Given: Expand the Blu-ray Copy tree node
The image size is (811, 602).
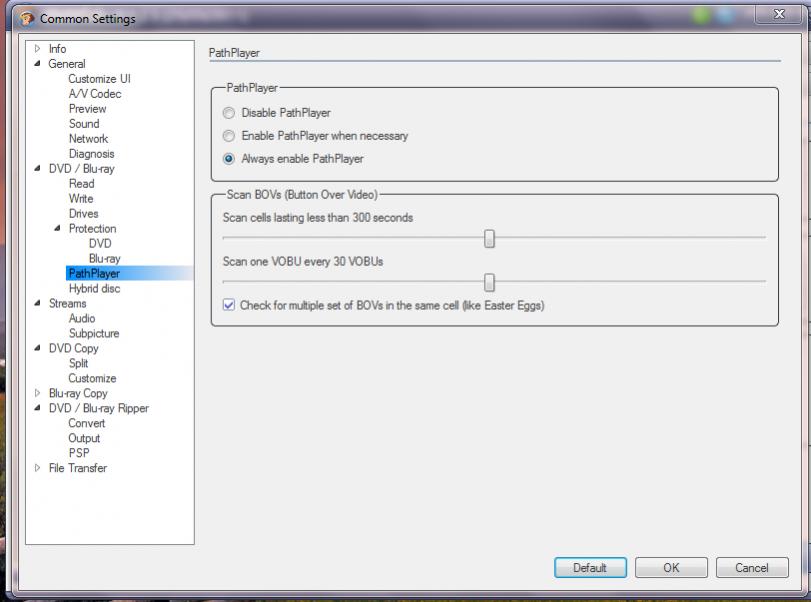Looking at the screenshot, I should pyautogui.click(x=37, y=393).
